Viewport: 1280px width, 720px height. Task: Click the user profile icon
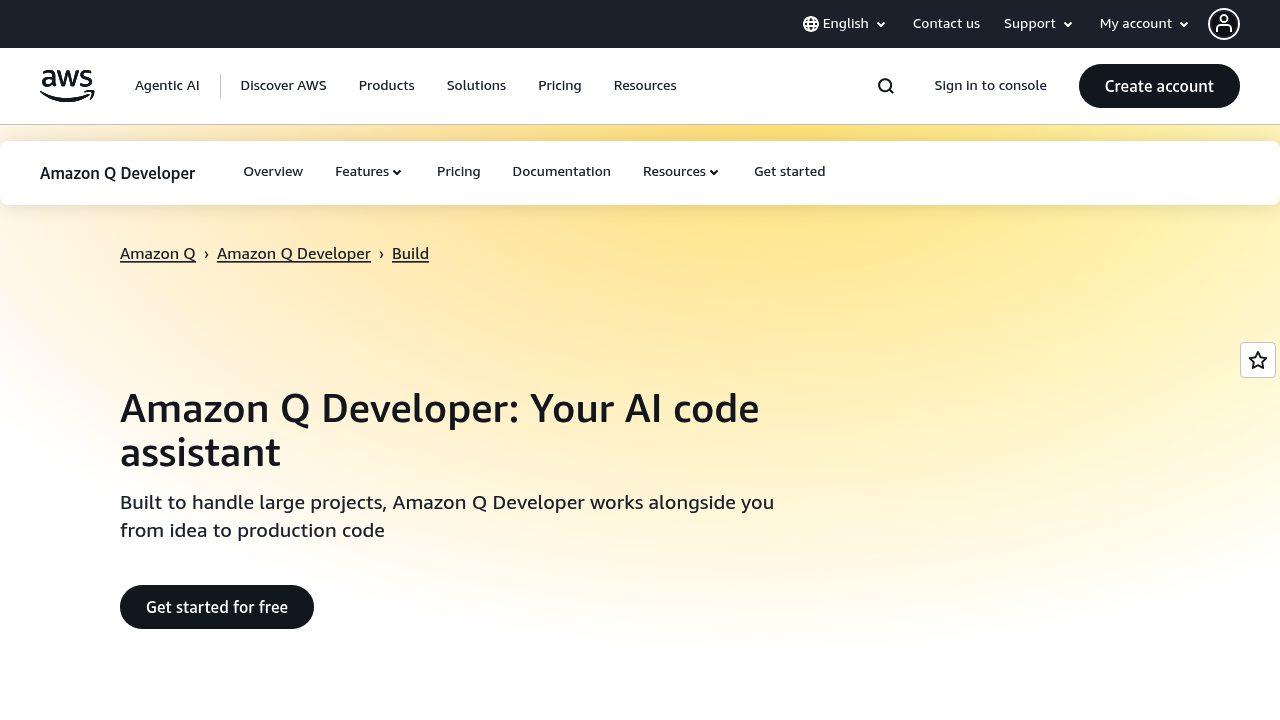click(1223, 23)
